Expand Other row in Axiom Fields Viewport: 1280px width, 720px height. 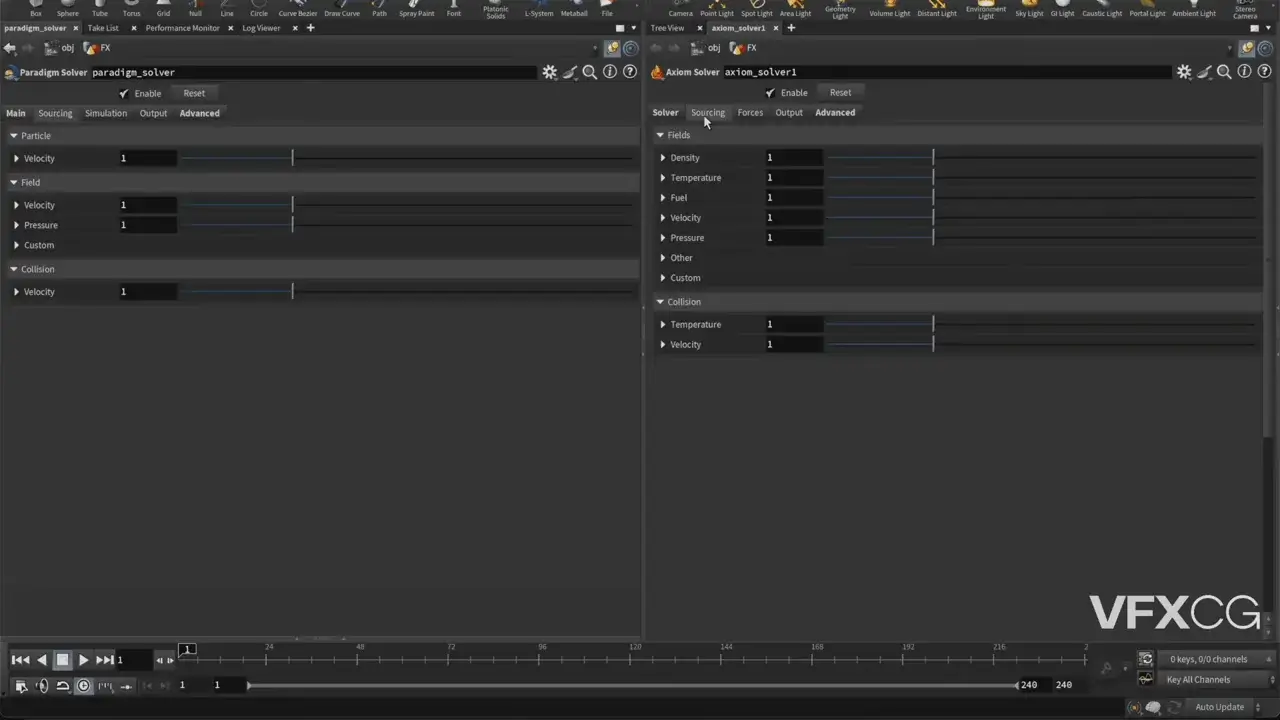pyautogui.click(x=662, y=258)
